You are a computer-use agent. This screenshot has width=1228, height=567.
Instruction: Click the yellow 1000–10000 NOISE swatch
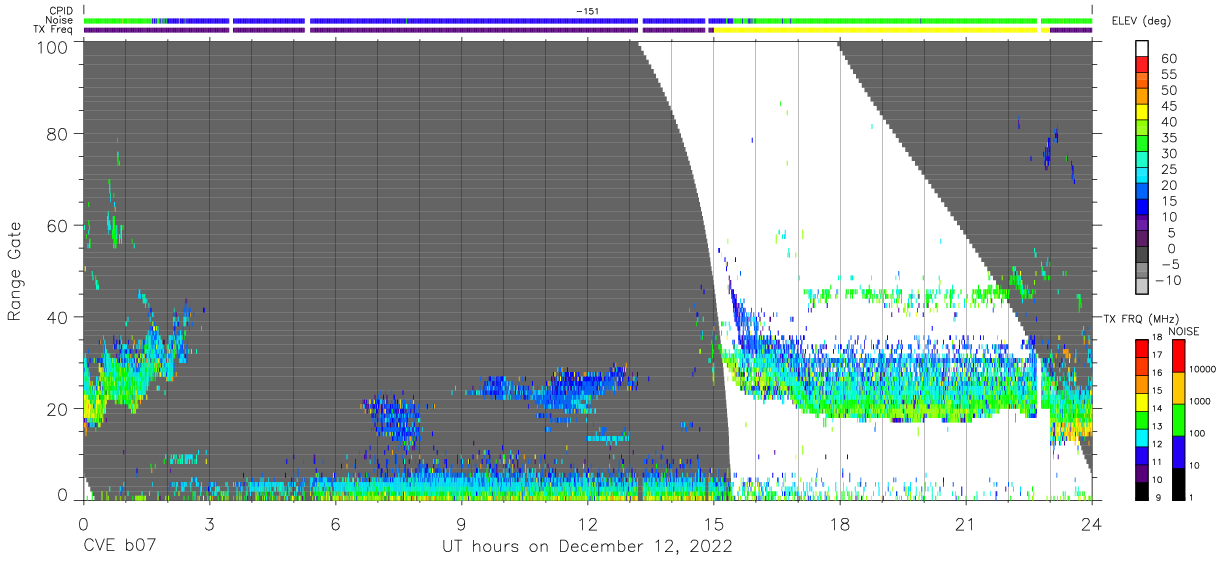click(x=1178, y=388)
